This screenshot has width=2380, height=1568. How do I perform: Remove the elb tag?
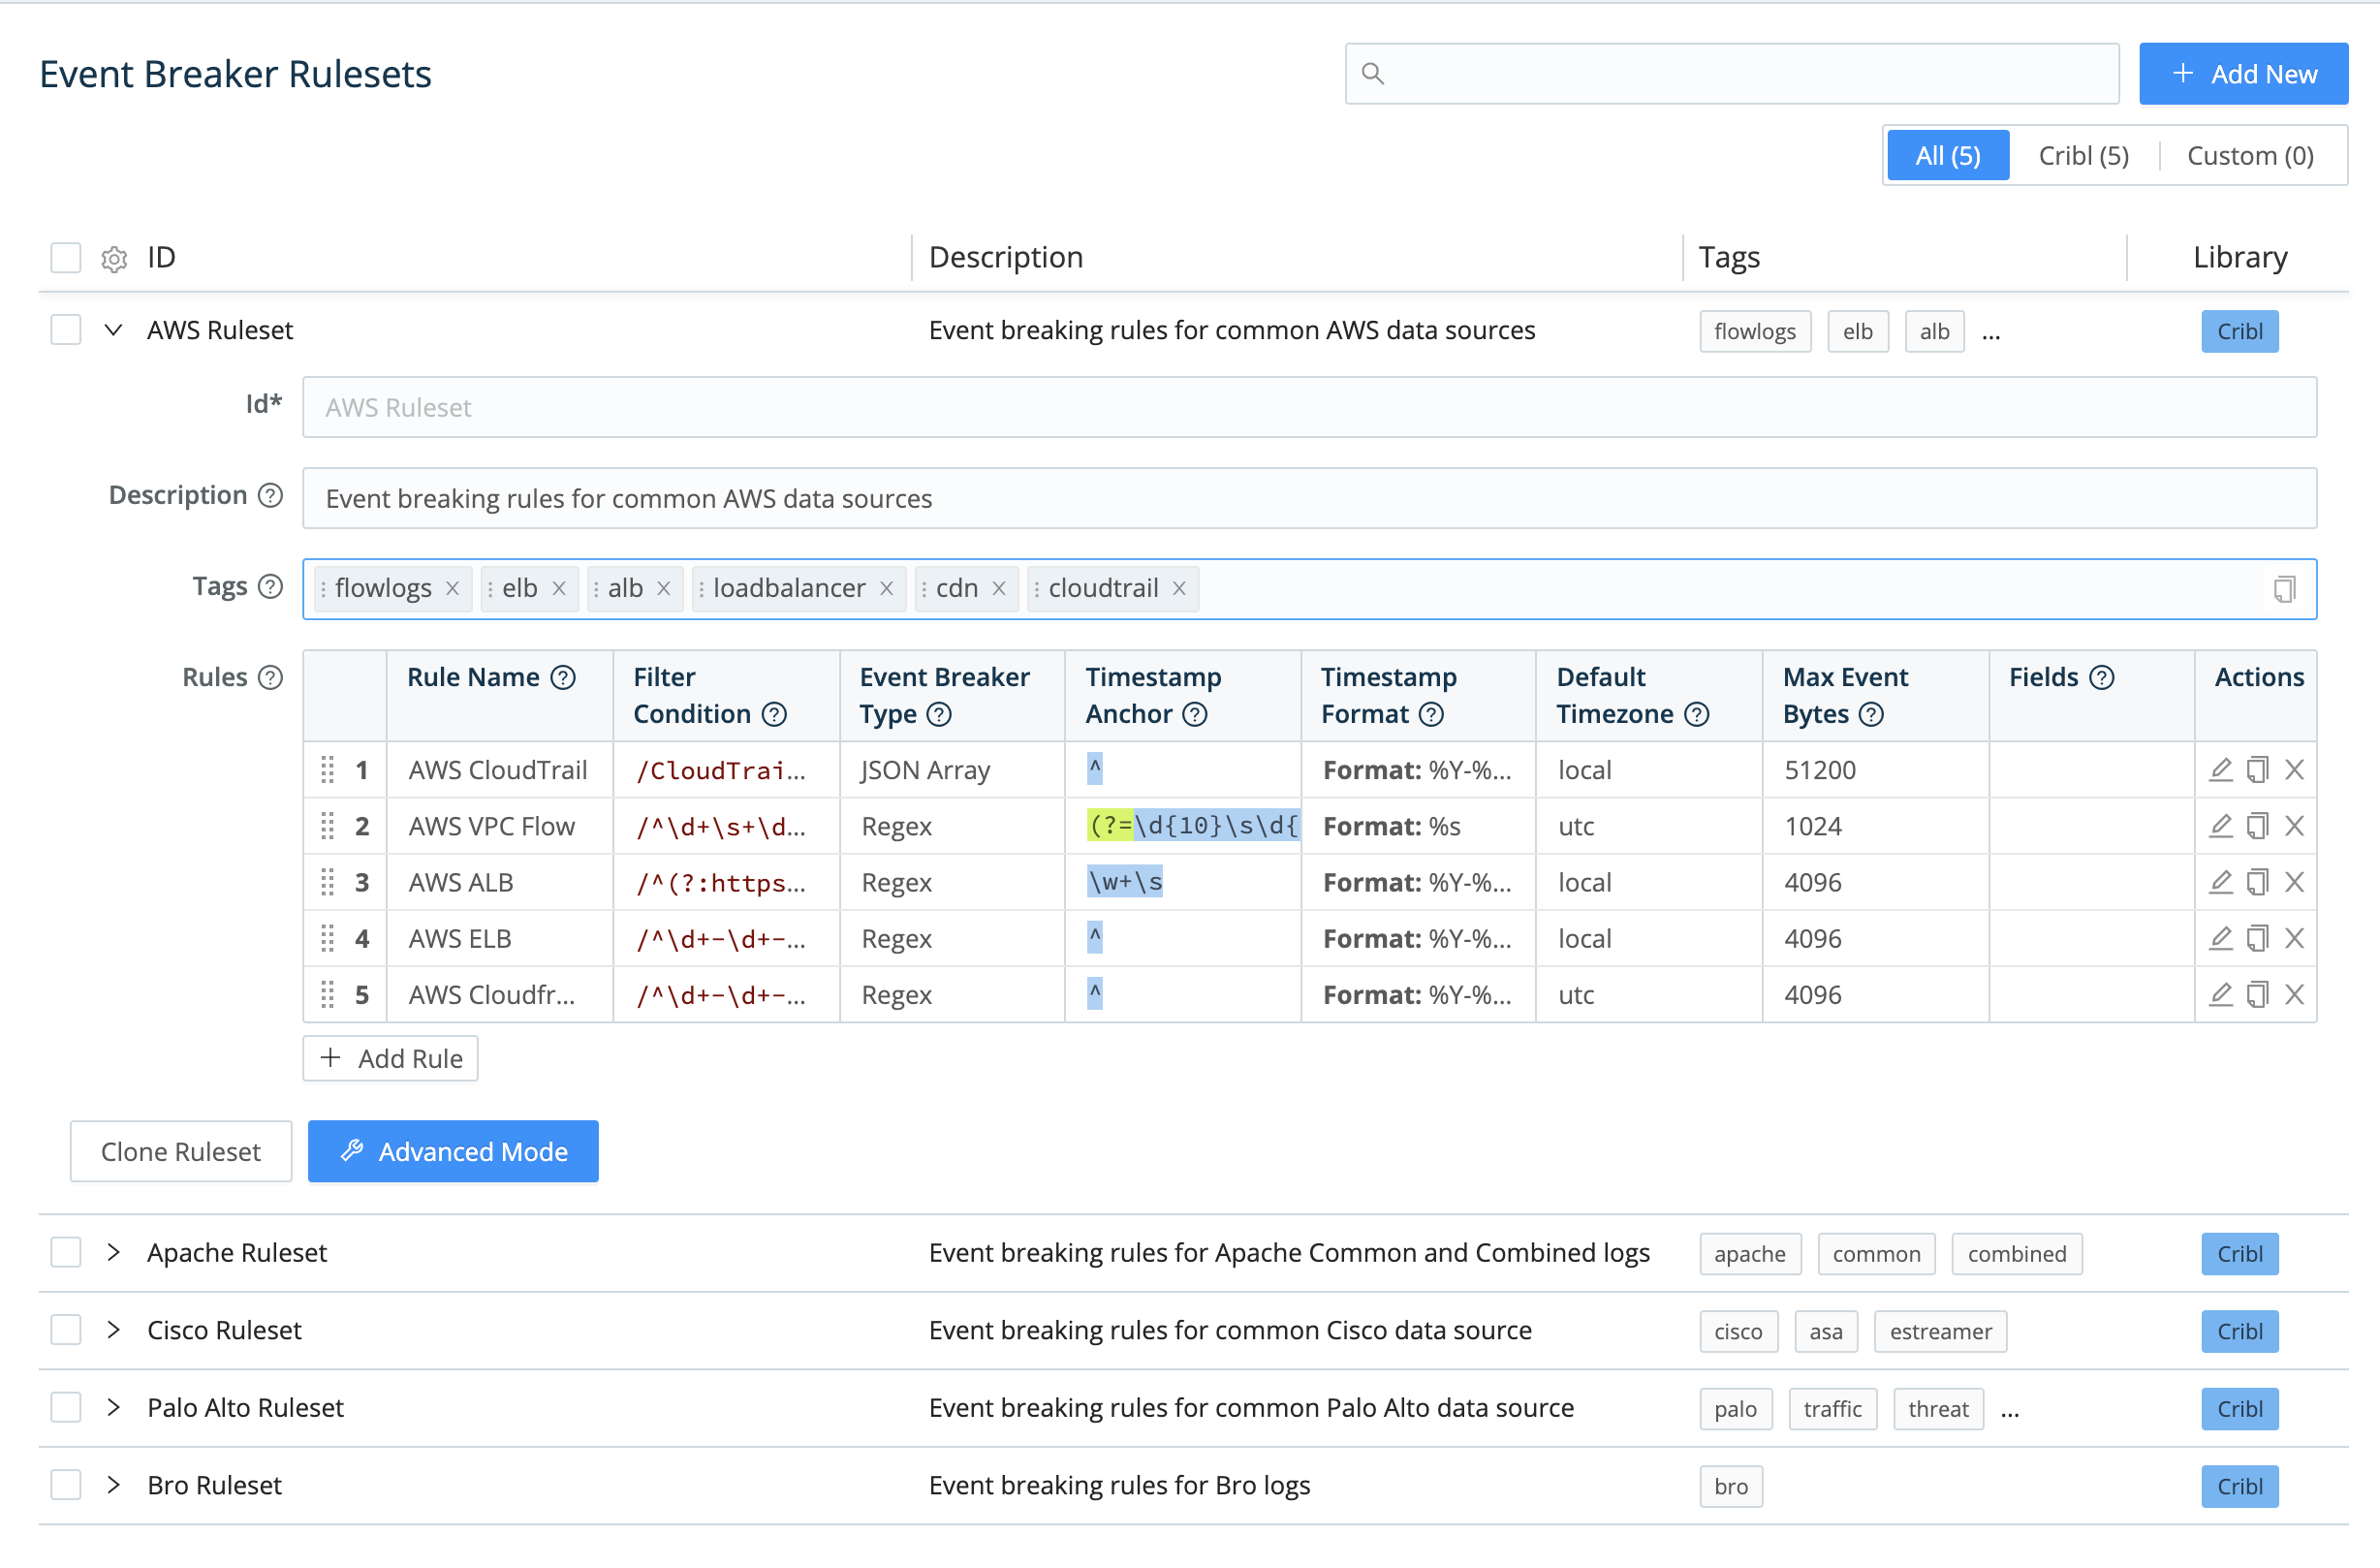[559, 589]
